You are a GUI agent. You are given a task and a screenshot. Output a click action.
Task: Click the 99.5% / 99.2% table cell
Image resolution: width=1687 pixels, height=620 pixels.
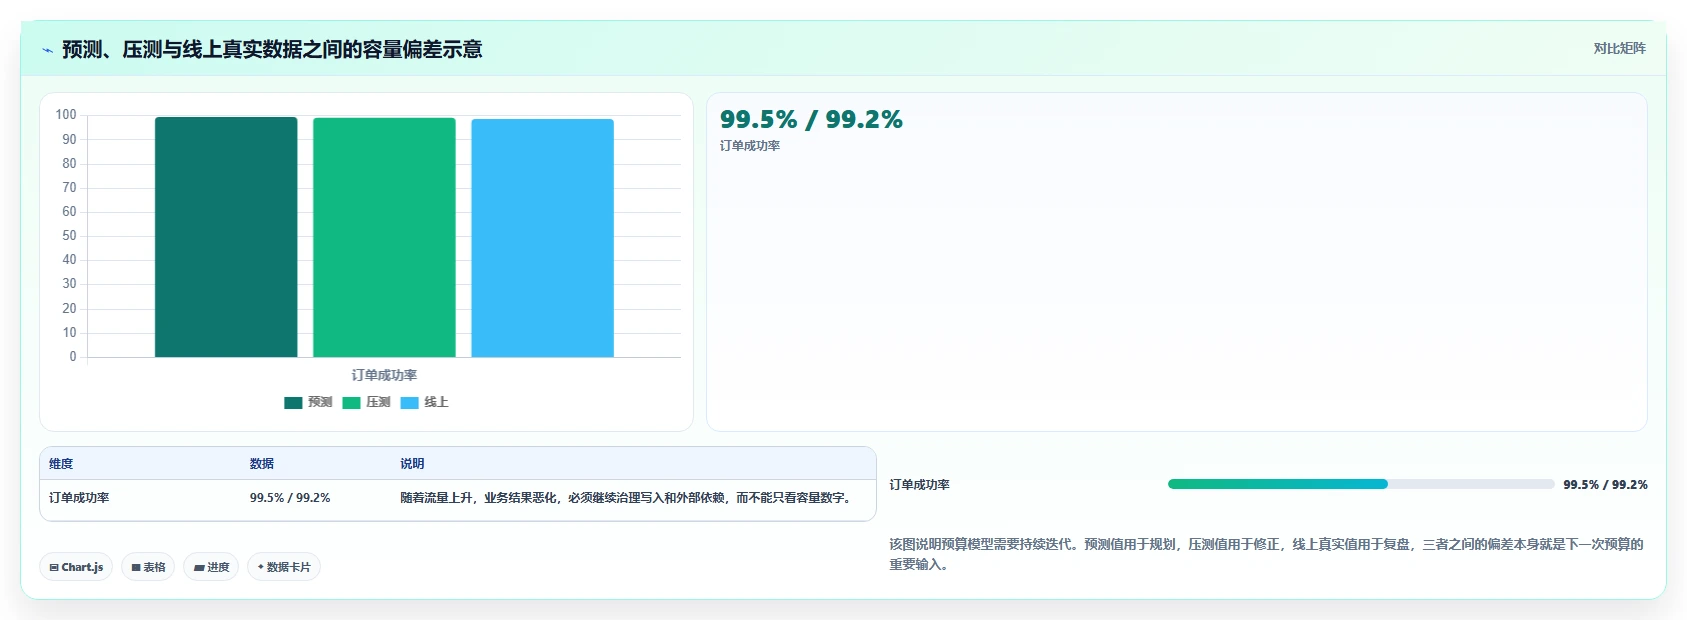290,498
